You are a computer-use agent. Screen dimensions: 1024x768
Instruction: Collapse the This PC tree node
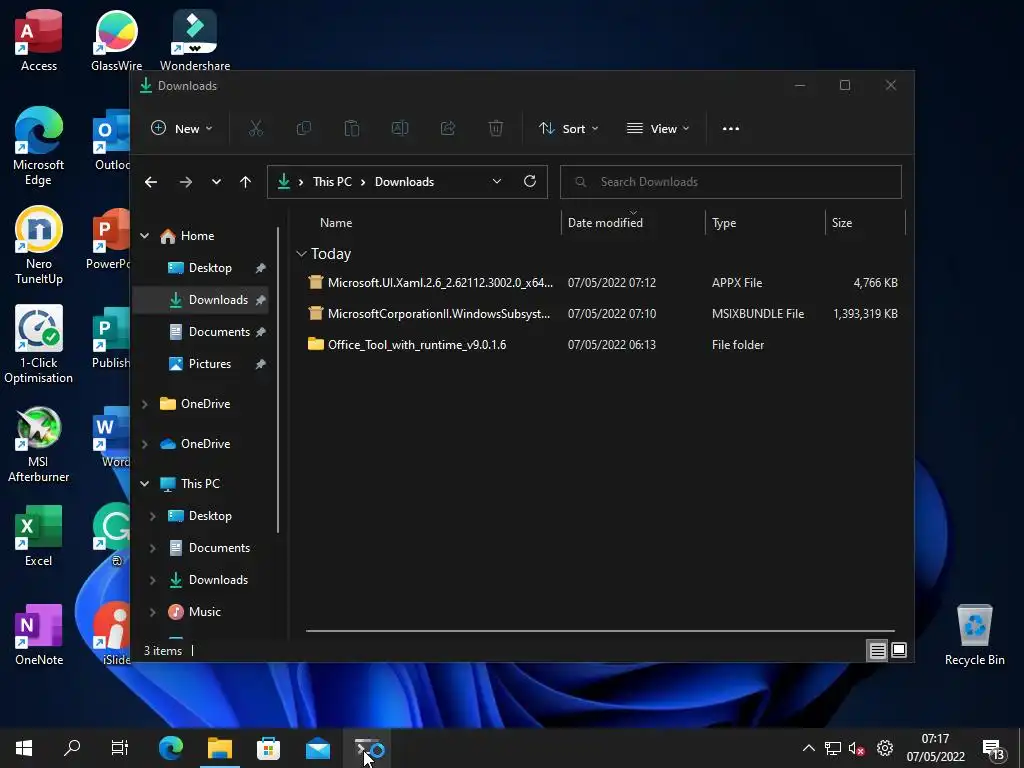pyautogui.click(x=144, y=484)
